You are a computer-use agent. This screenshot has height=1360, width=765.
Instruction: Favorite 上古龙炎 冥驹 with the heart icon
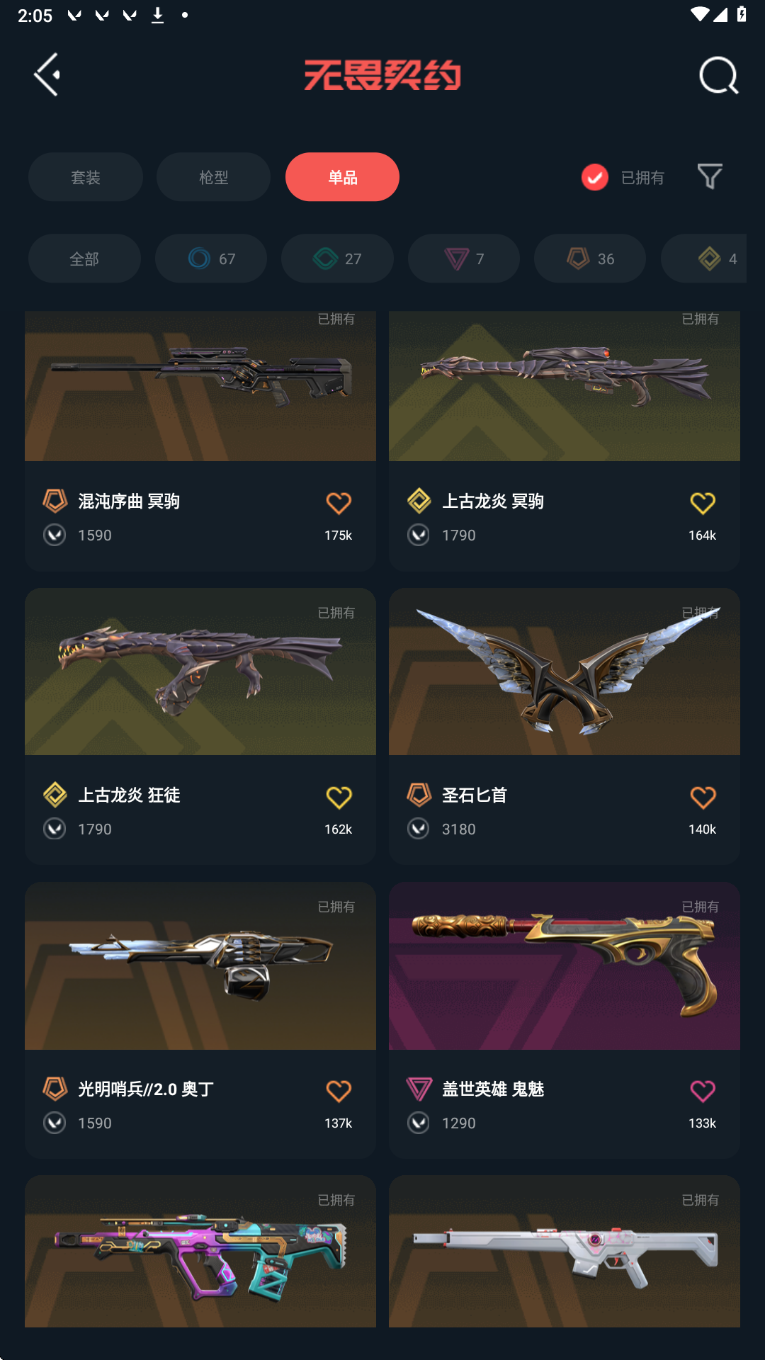pyautogui.click(x=703, y=503)
